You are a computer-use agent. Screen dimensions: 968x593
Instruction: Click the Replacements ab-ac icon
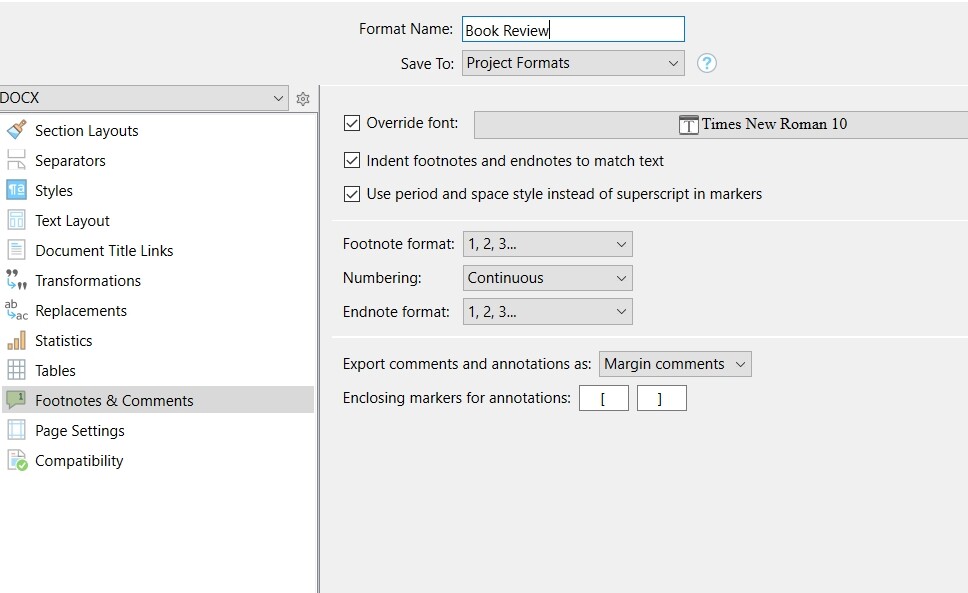point(16,310)
